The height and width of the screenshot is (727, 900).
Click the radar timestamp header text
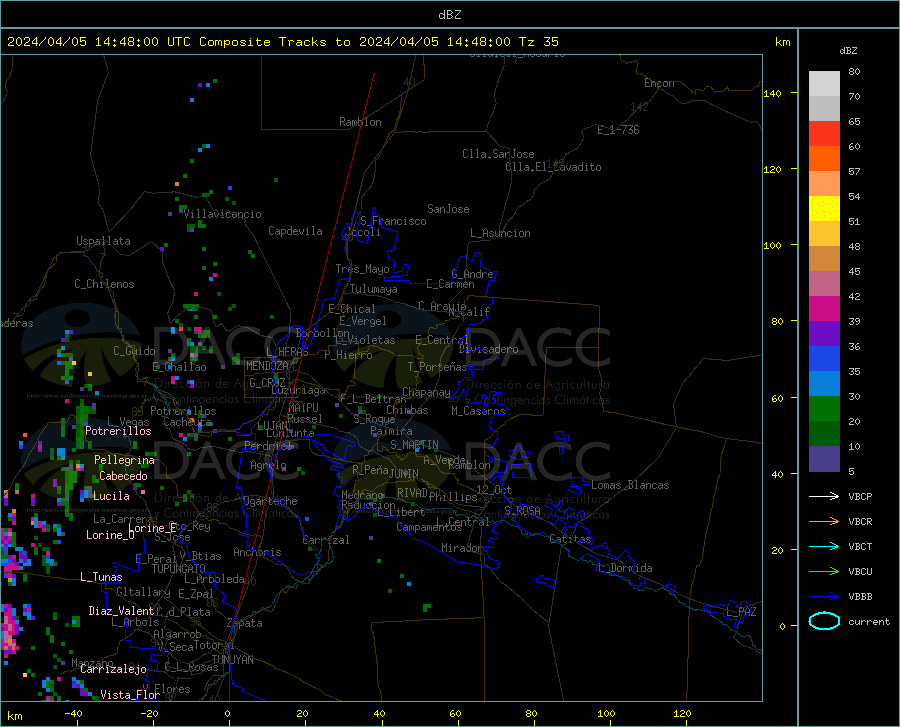[283, 42]
